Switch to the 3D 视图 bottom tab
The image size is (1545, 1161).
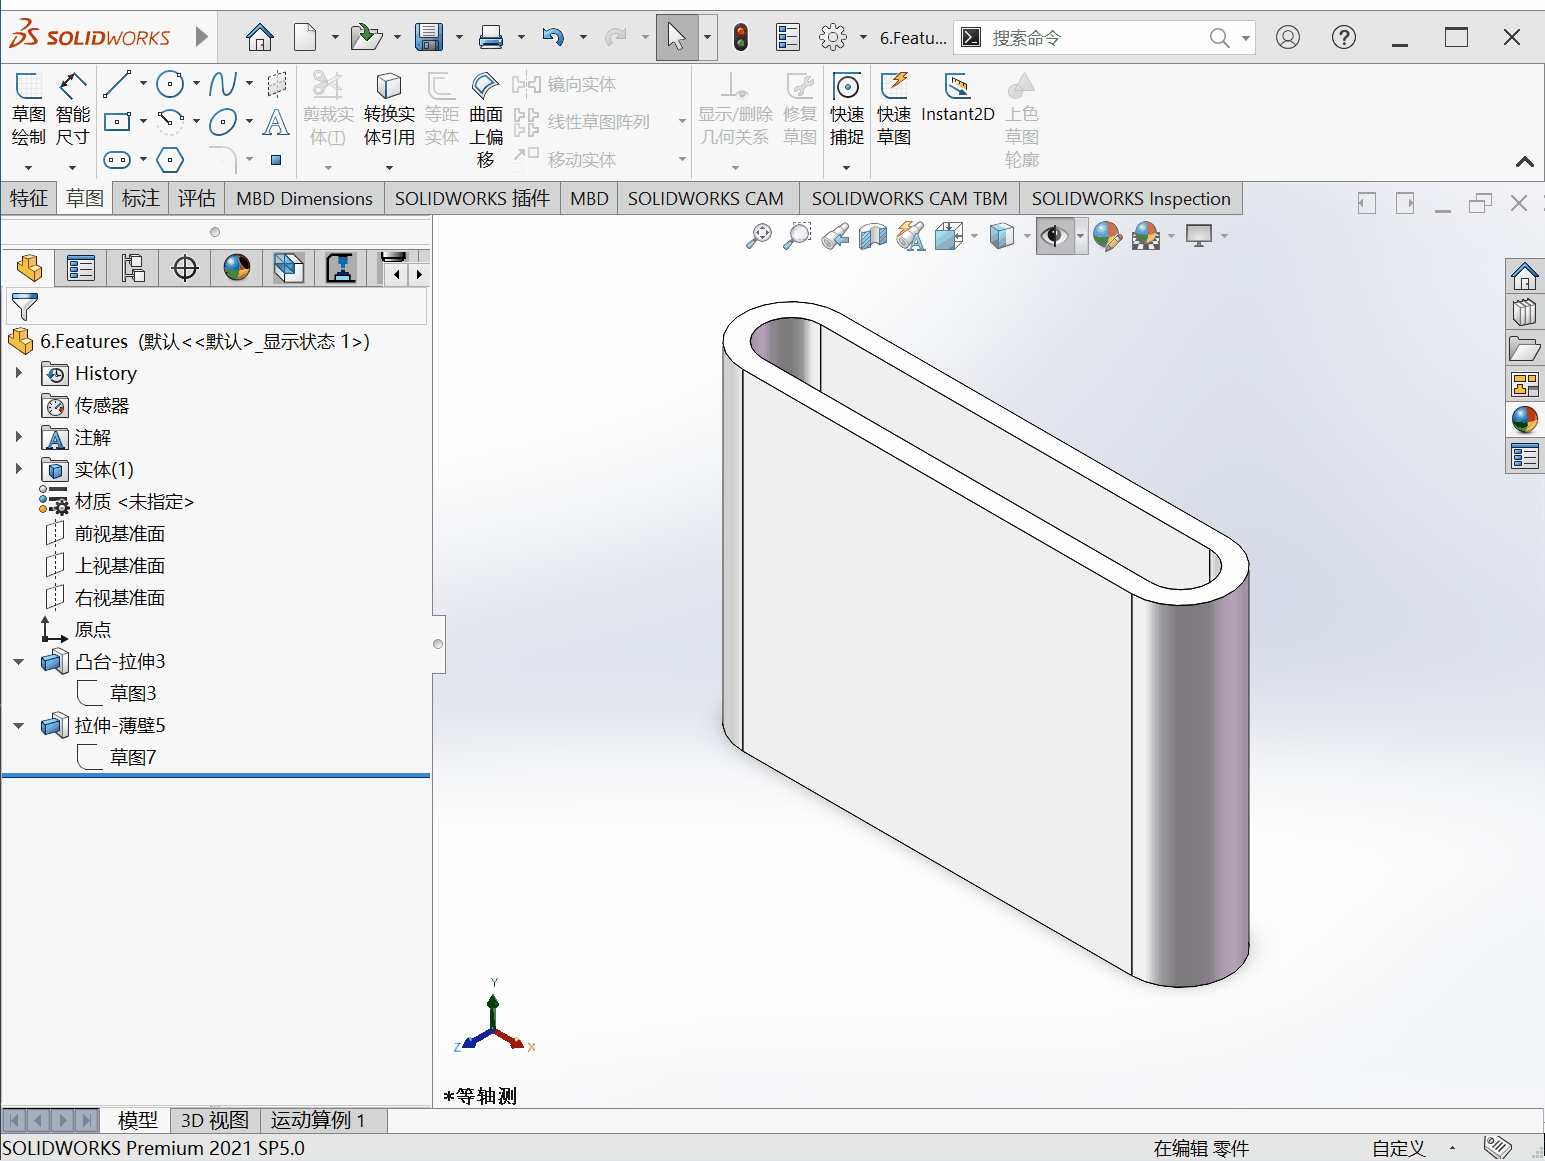tap(214, 1120)
